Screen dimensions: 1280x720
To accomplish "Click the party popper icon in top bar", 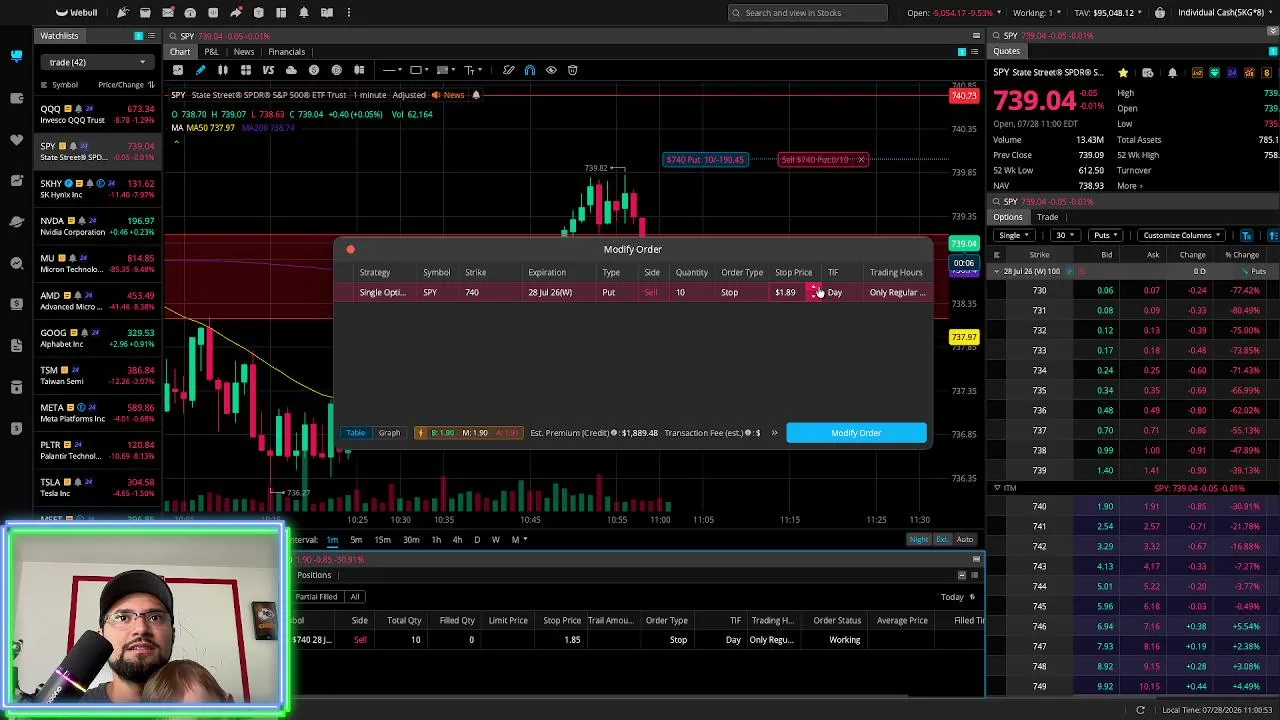I will tap(122, 13).
